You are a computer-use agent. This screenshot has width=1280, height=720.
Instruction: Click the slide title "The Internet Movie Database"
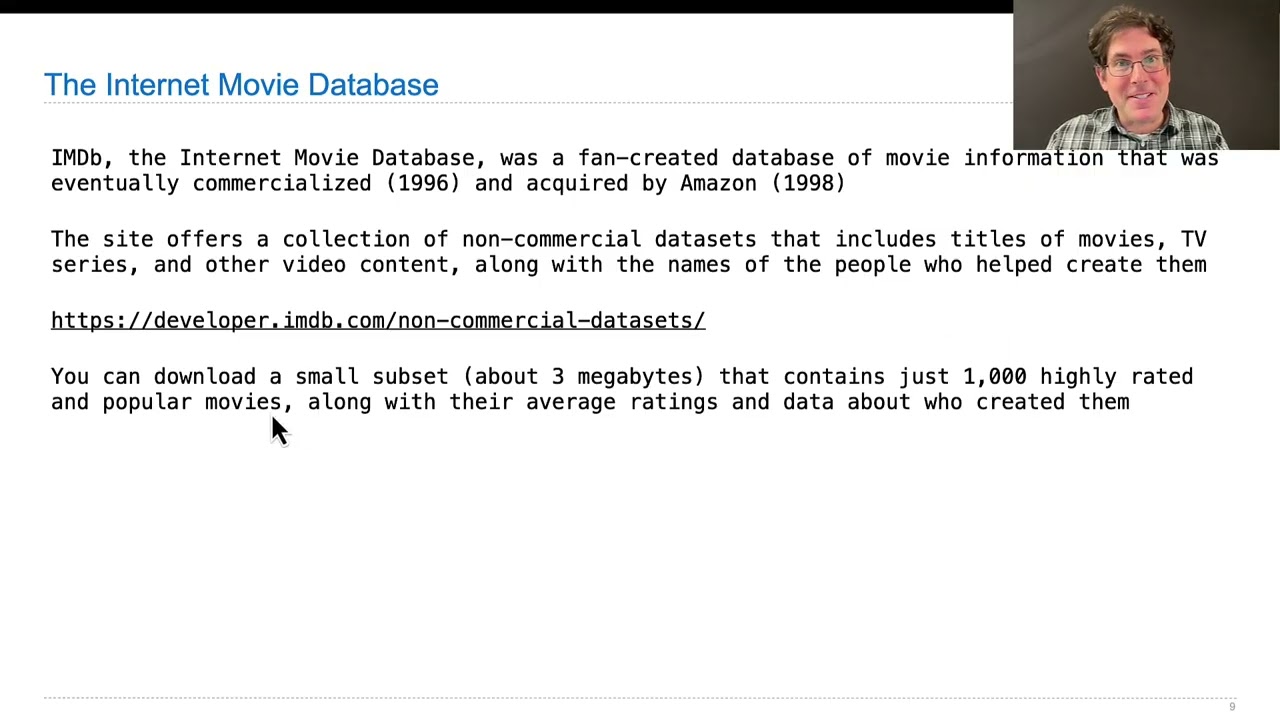pyautogui.click(x=241, y=85)
